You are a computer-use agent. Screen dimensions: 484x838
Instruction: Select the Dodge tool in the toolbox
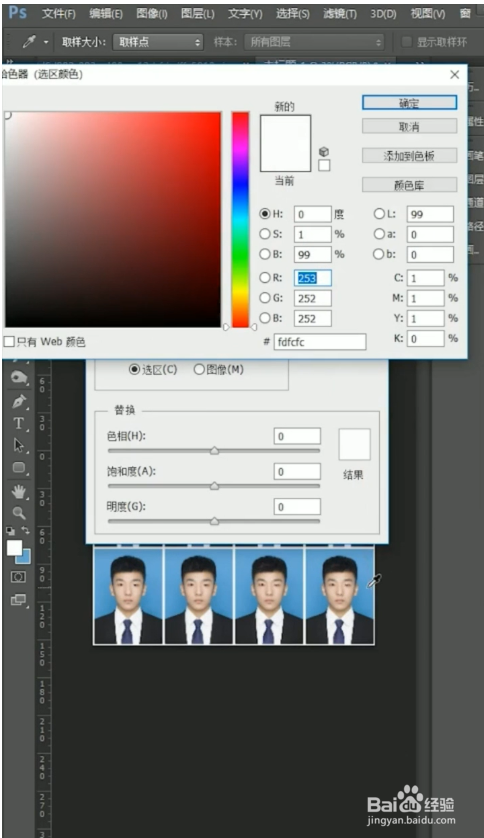point(19,377)
